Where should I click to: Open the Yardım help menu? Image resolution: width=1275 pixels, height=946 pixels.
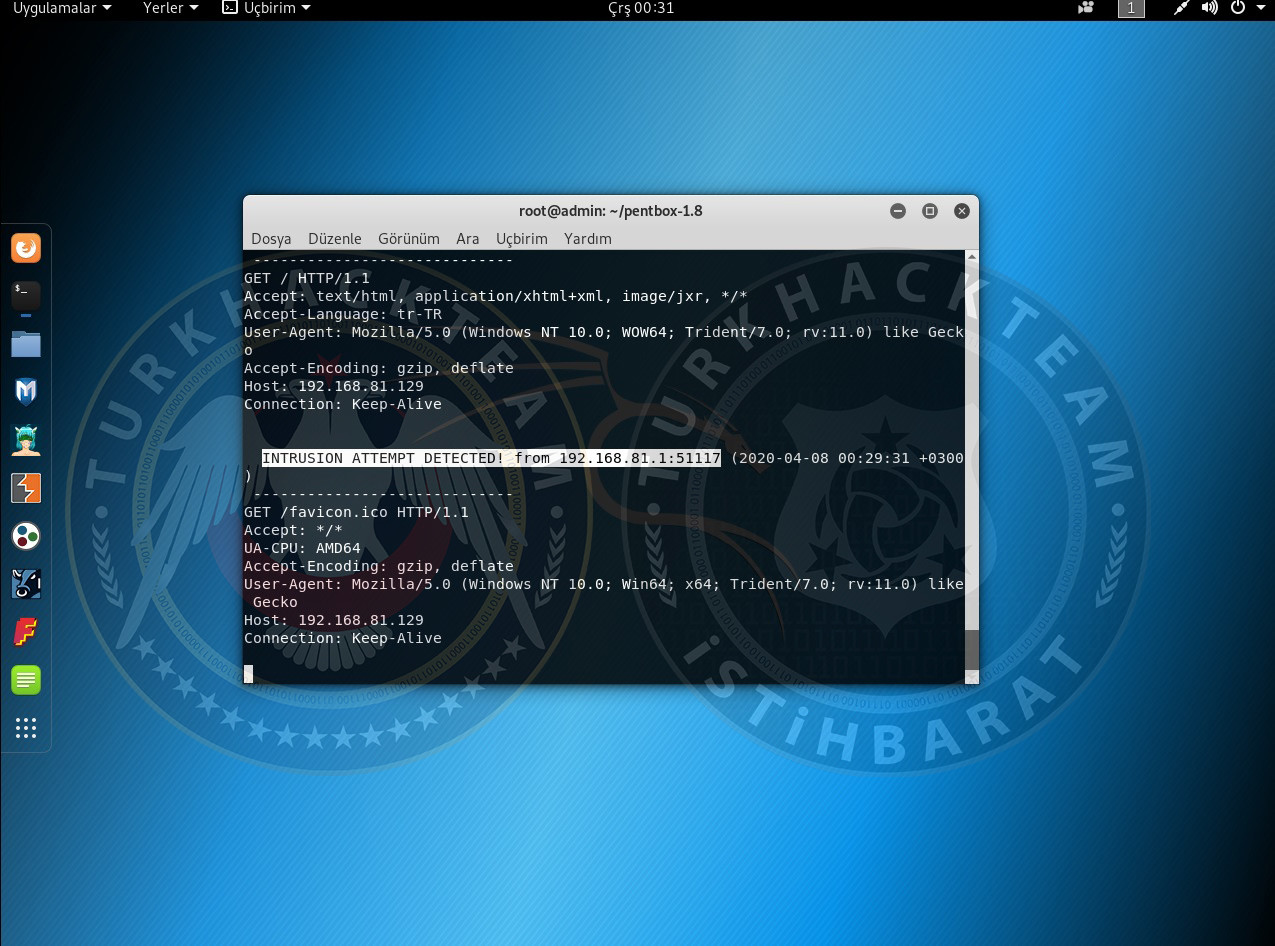pyautogui.click(x=588, y=239)
